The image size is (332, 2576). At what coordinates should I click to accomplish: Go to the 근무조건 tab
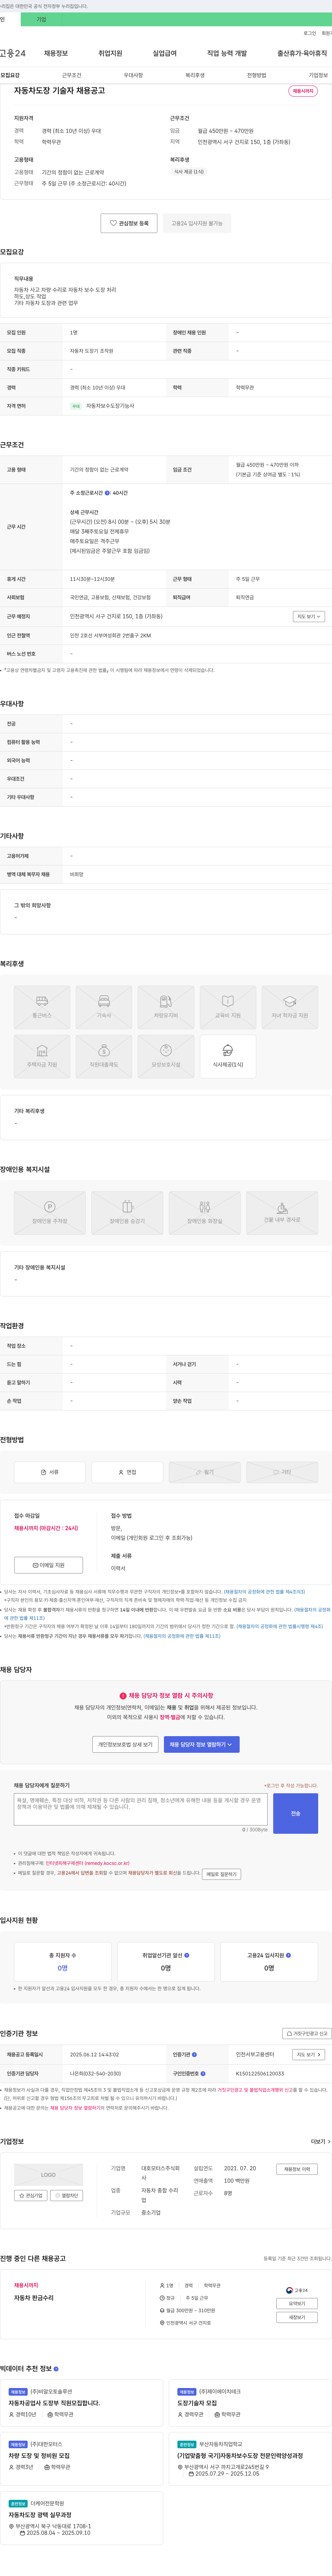72,75
